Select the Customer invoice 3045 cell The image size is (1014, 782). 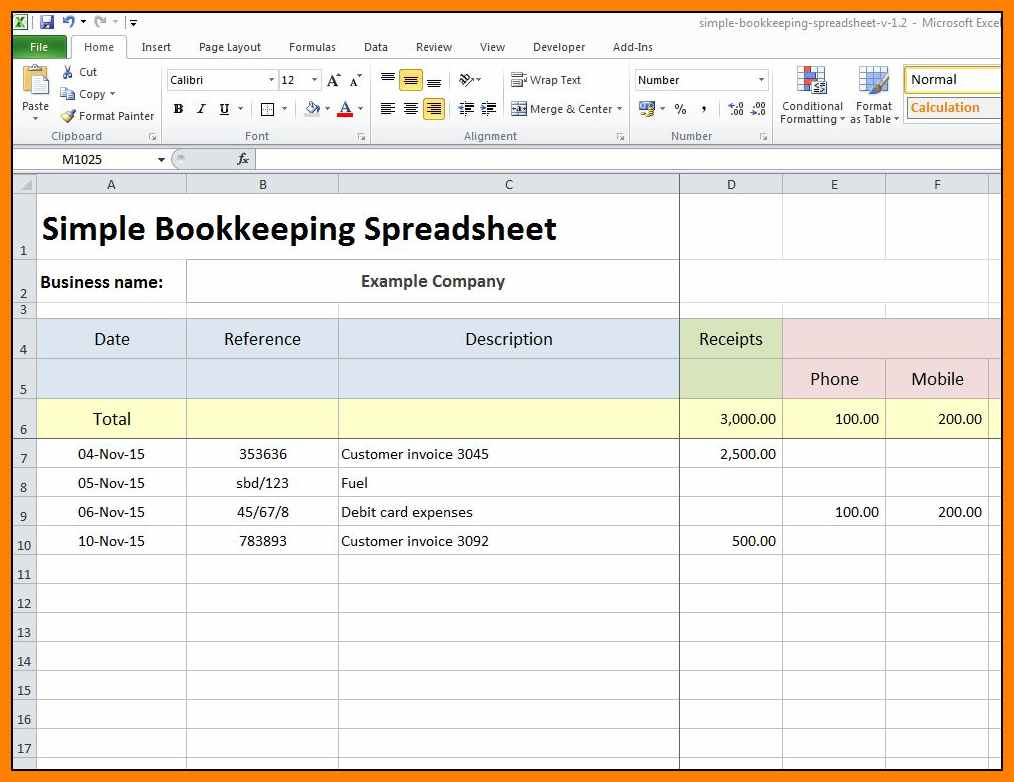pos(508,454)
